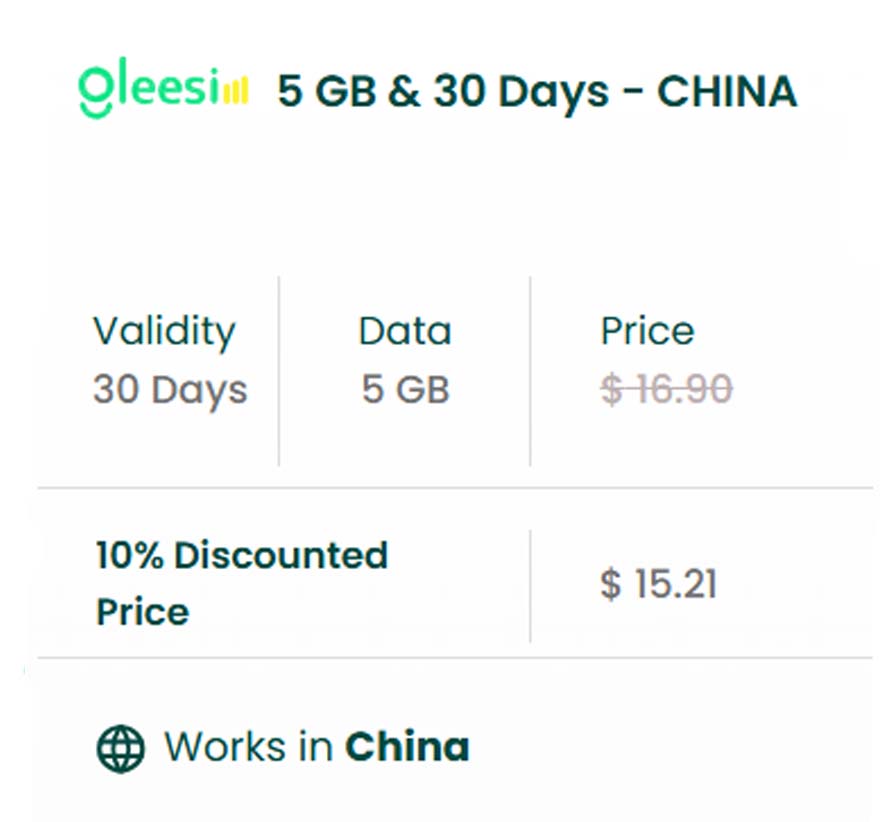This screenshot has height=822, width=892.
Task: Click the $ 15.21 discounted price
Action: [658, 584]
